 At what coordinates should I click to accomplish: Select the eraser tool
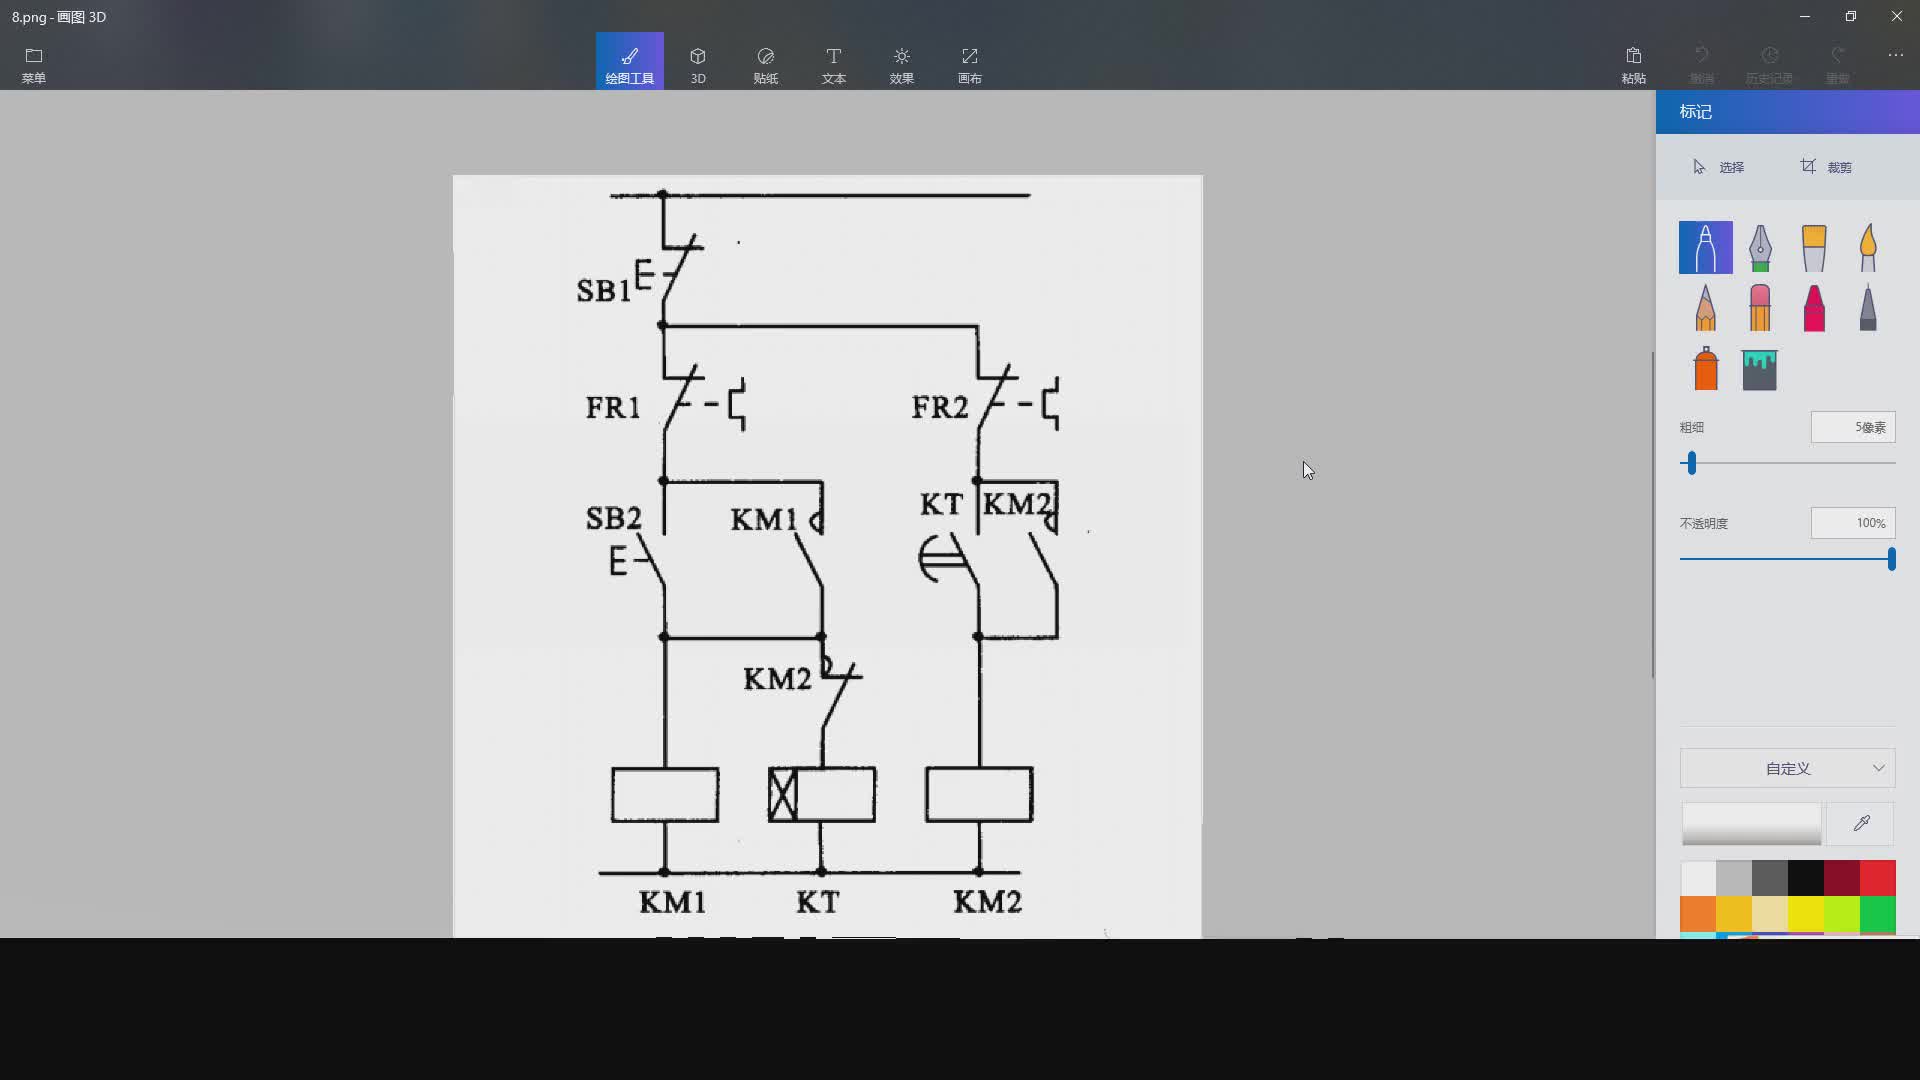tap(1760, 308)
